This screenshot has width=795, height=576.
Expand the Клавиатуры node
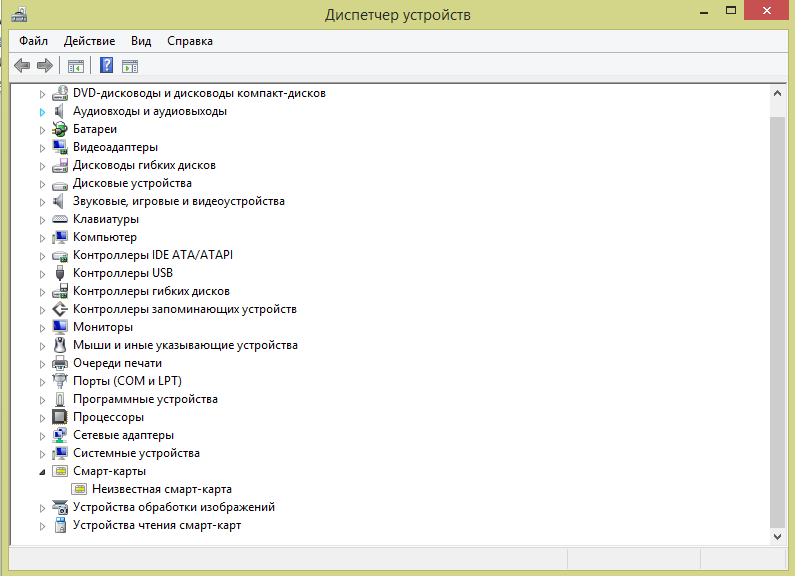42,220
